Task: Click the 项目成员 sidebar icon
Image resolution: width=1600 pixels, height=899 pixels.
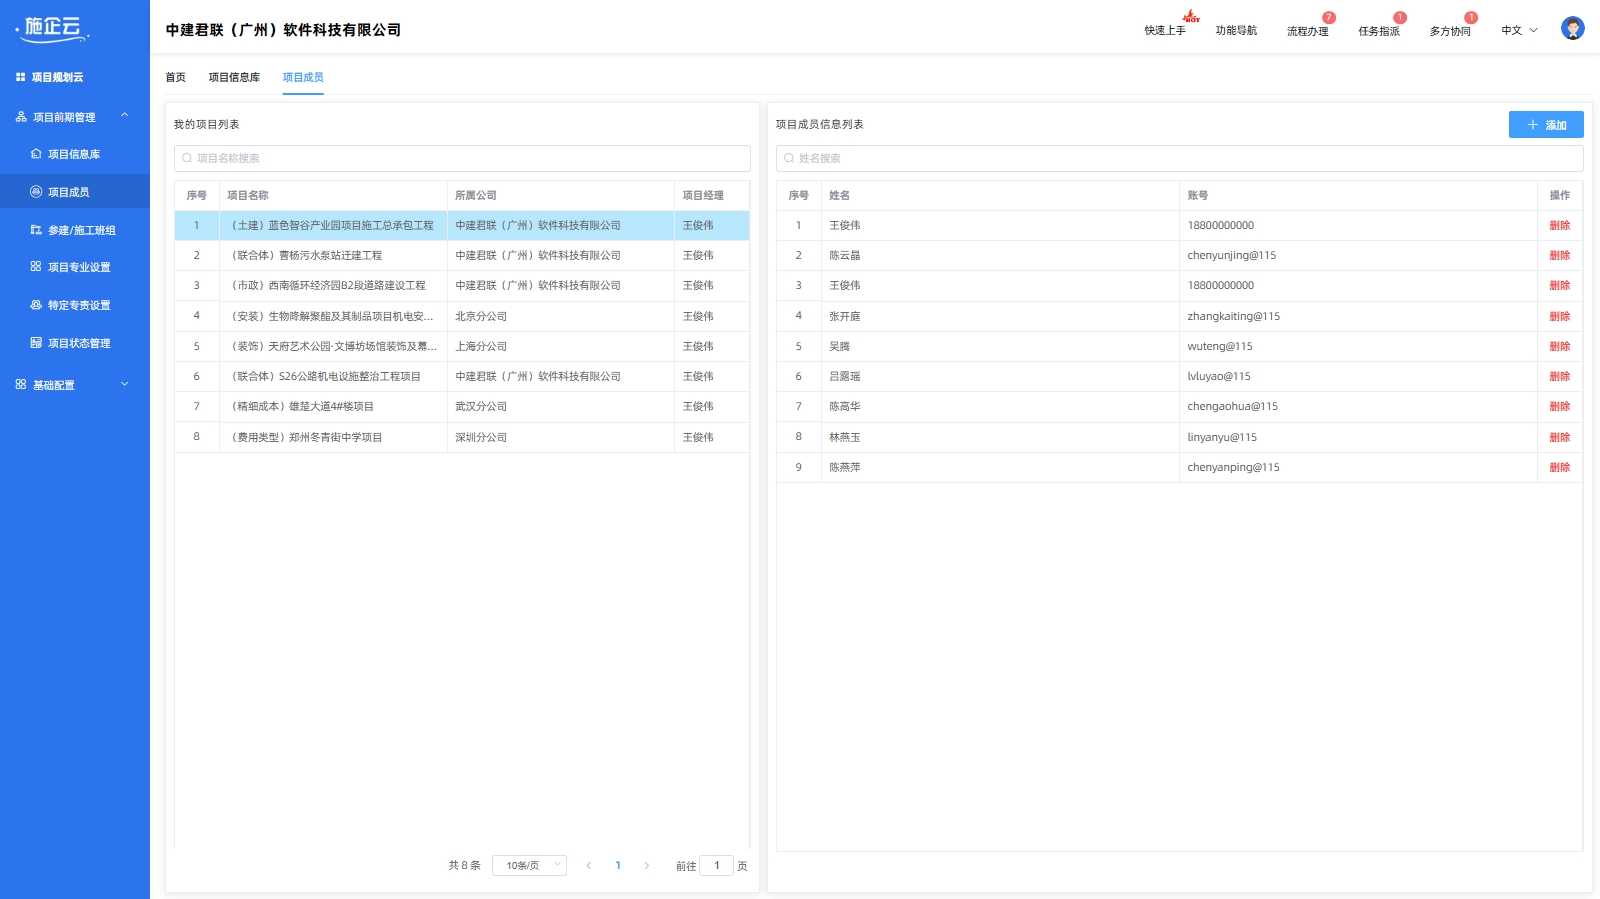Action: [x=36, y=192]
